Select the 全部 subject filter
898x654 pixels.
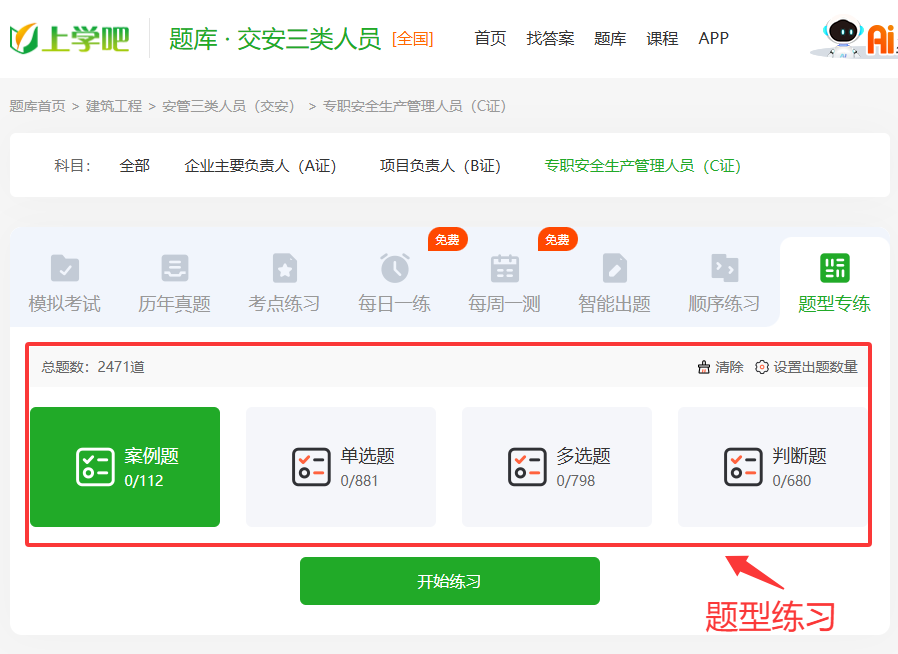coord(135,166)
